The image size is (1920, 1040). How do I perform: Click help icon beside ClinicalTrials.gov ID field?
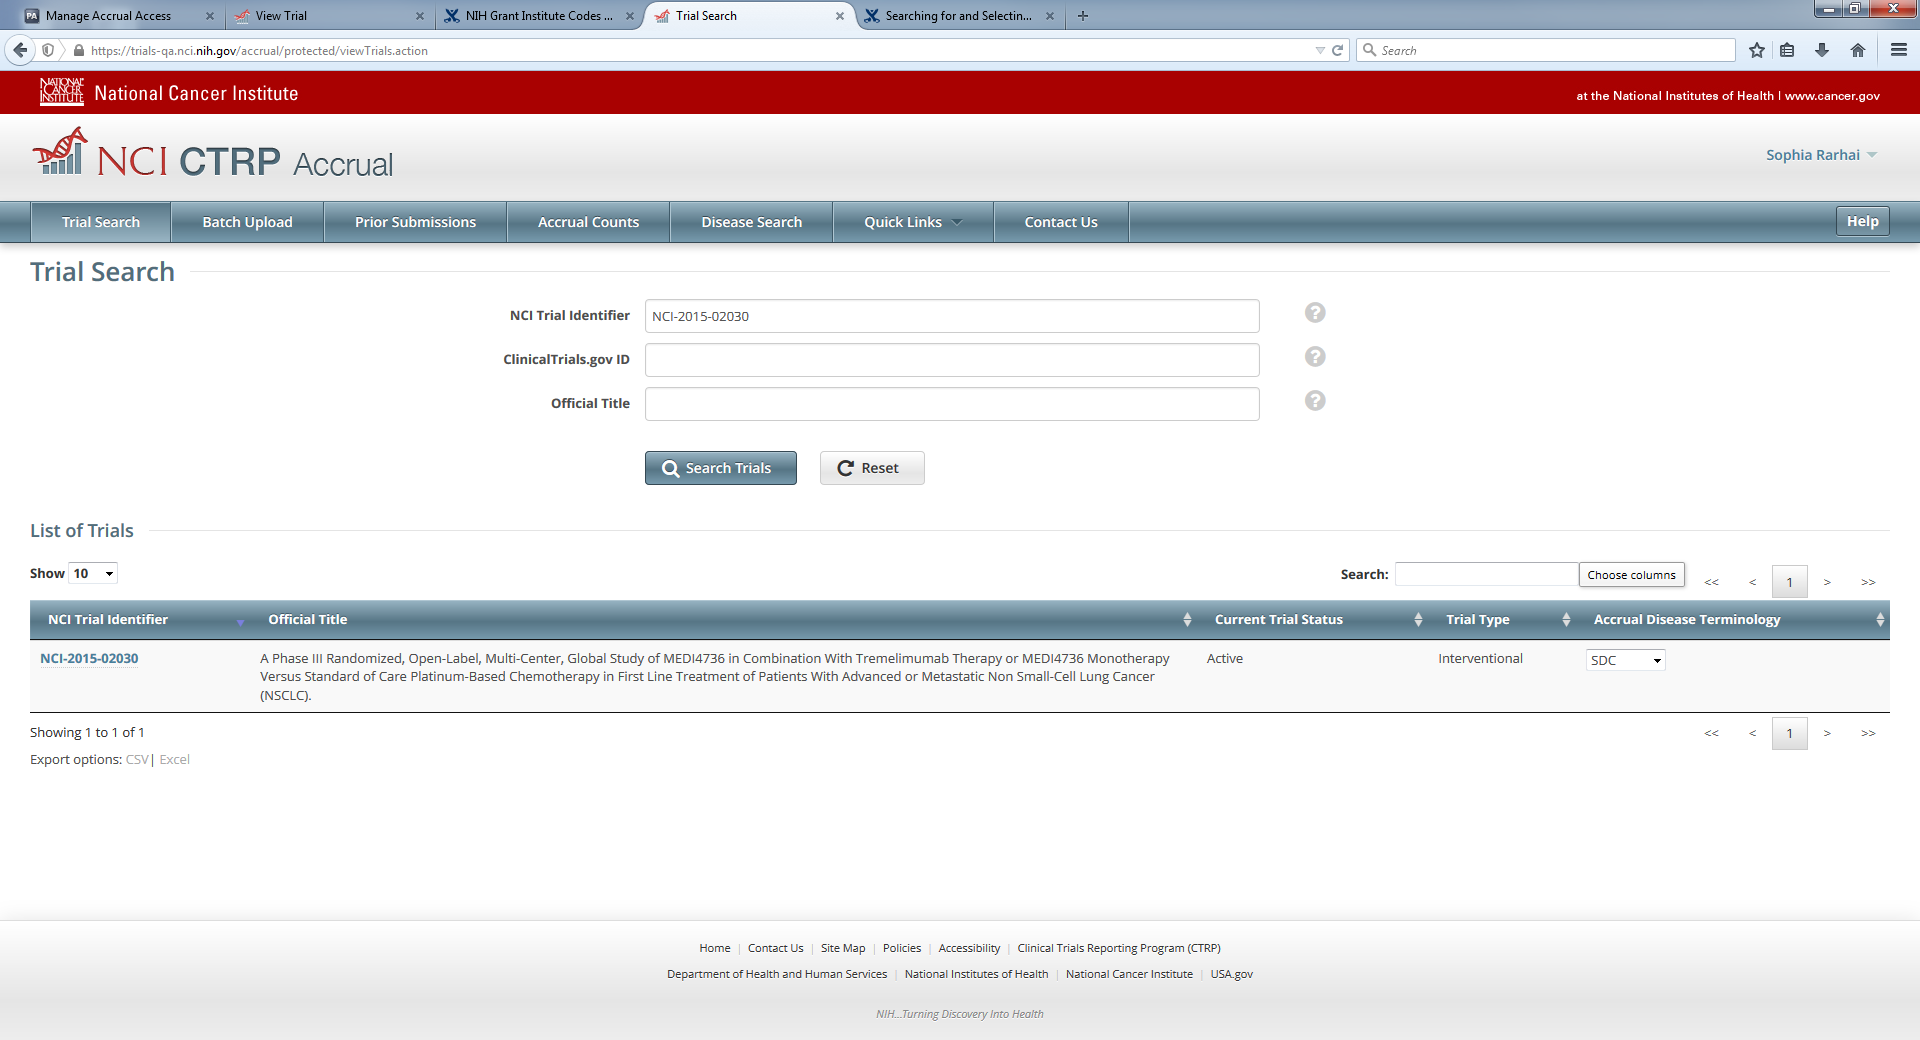click(1315, 357)
